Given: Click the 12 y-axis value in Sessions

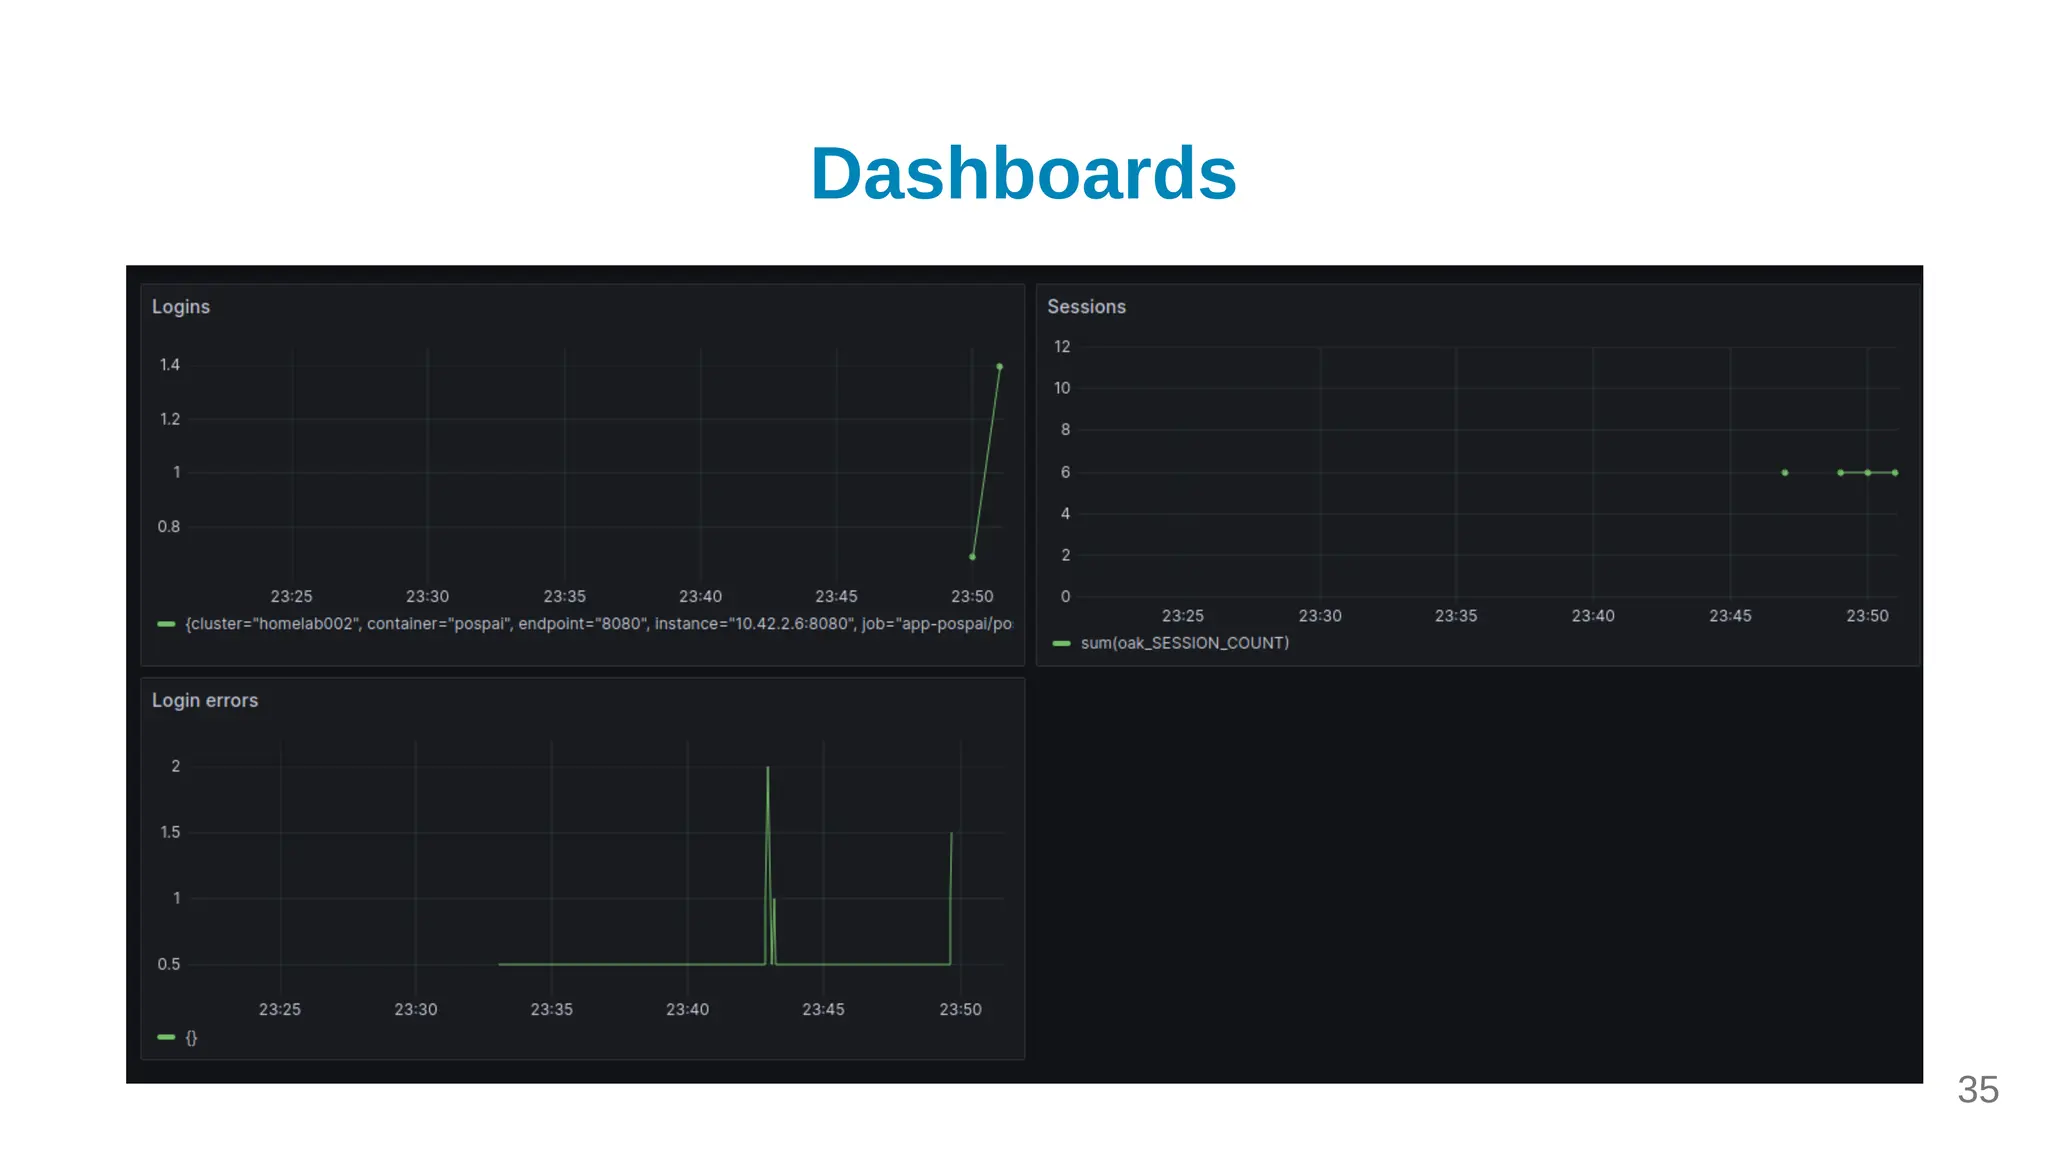Looking at the screenshot, I should [x=1062, y=347].
